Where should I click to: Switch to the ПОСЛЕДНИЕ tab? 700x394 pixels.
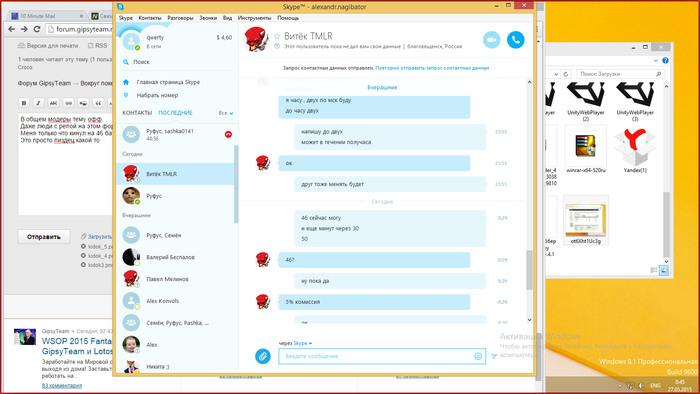(x=175, y=113)
